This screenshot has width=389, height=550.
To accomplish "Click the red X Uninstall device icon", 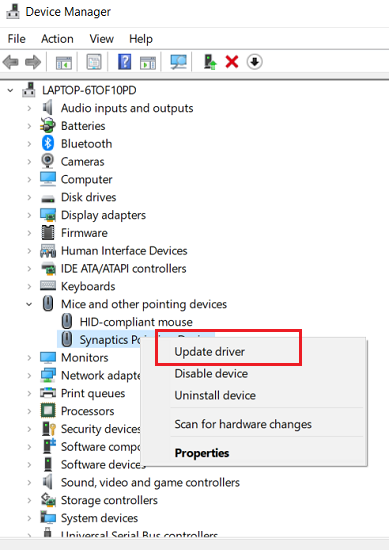I will 232,62.
